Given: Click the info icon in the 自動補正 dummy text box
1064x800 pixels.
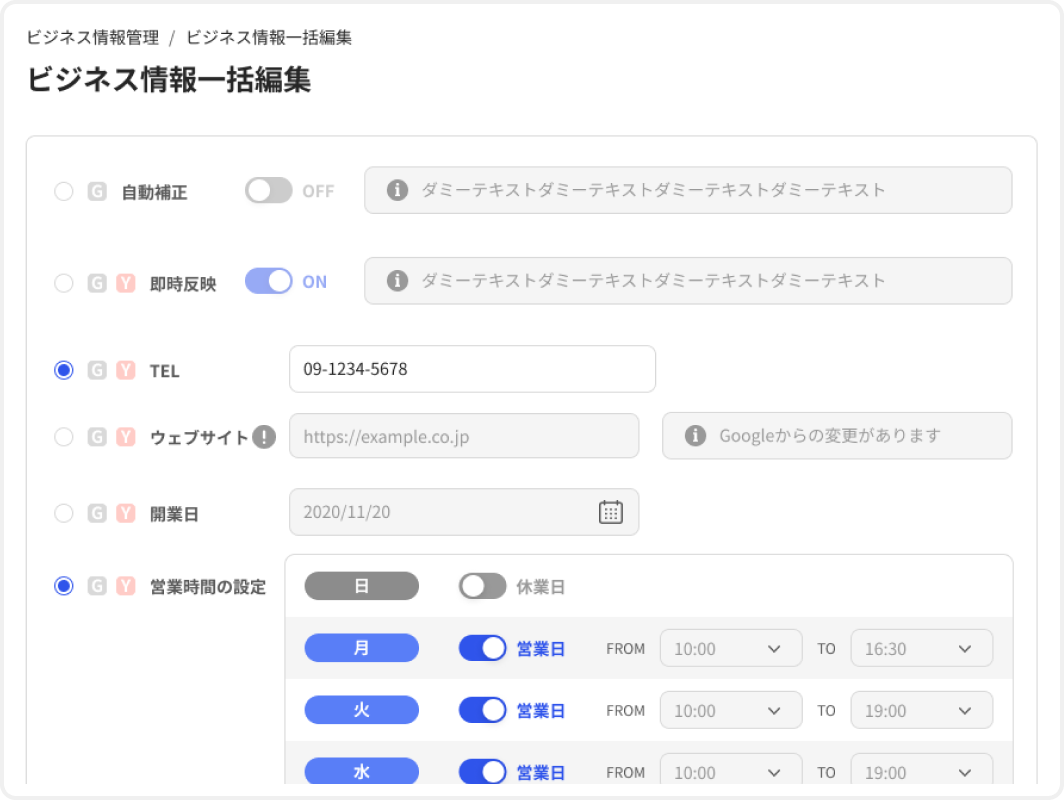Looking at the screenshot, I should [396, 190].
